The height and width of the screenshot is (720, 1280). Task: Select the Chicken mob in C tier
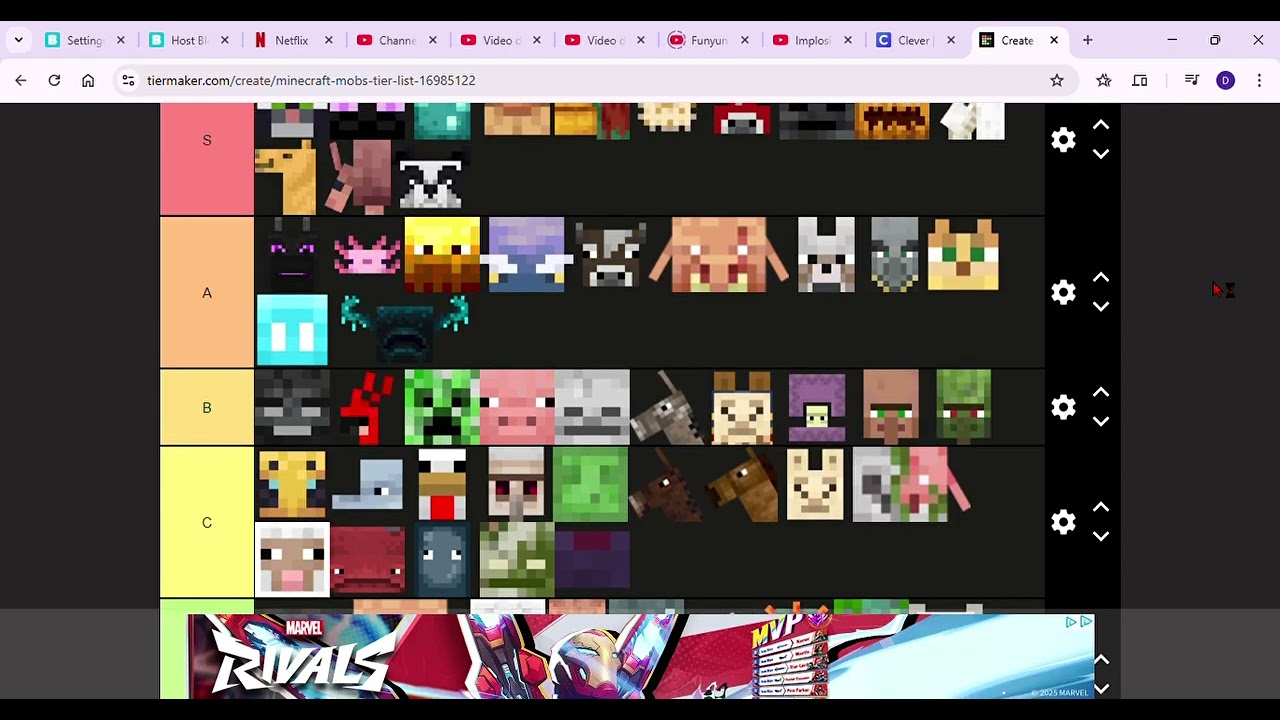click(442, 484)
